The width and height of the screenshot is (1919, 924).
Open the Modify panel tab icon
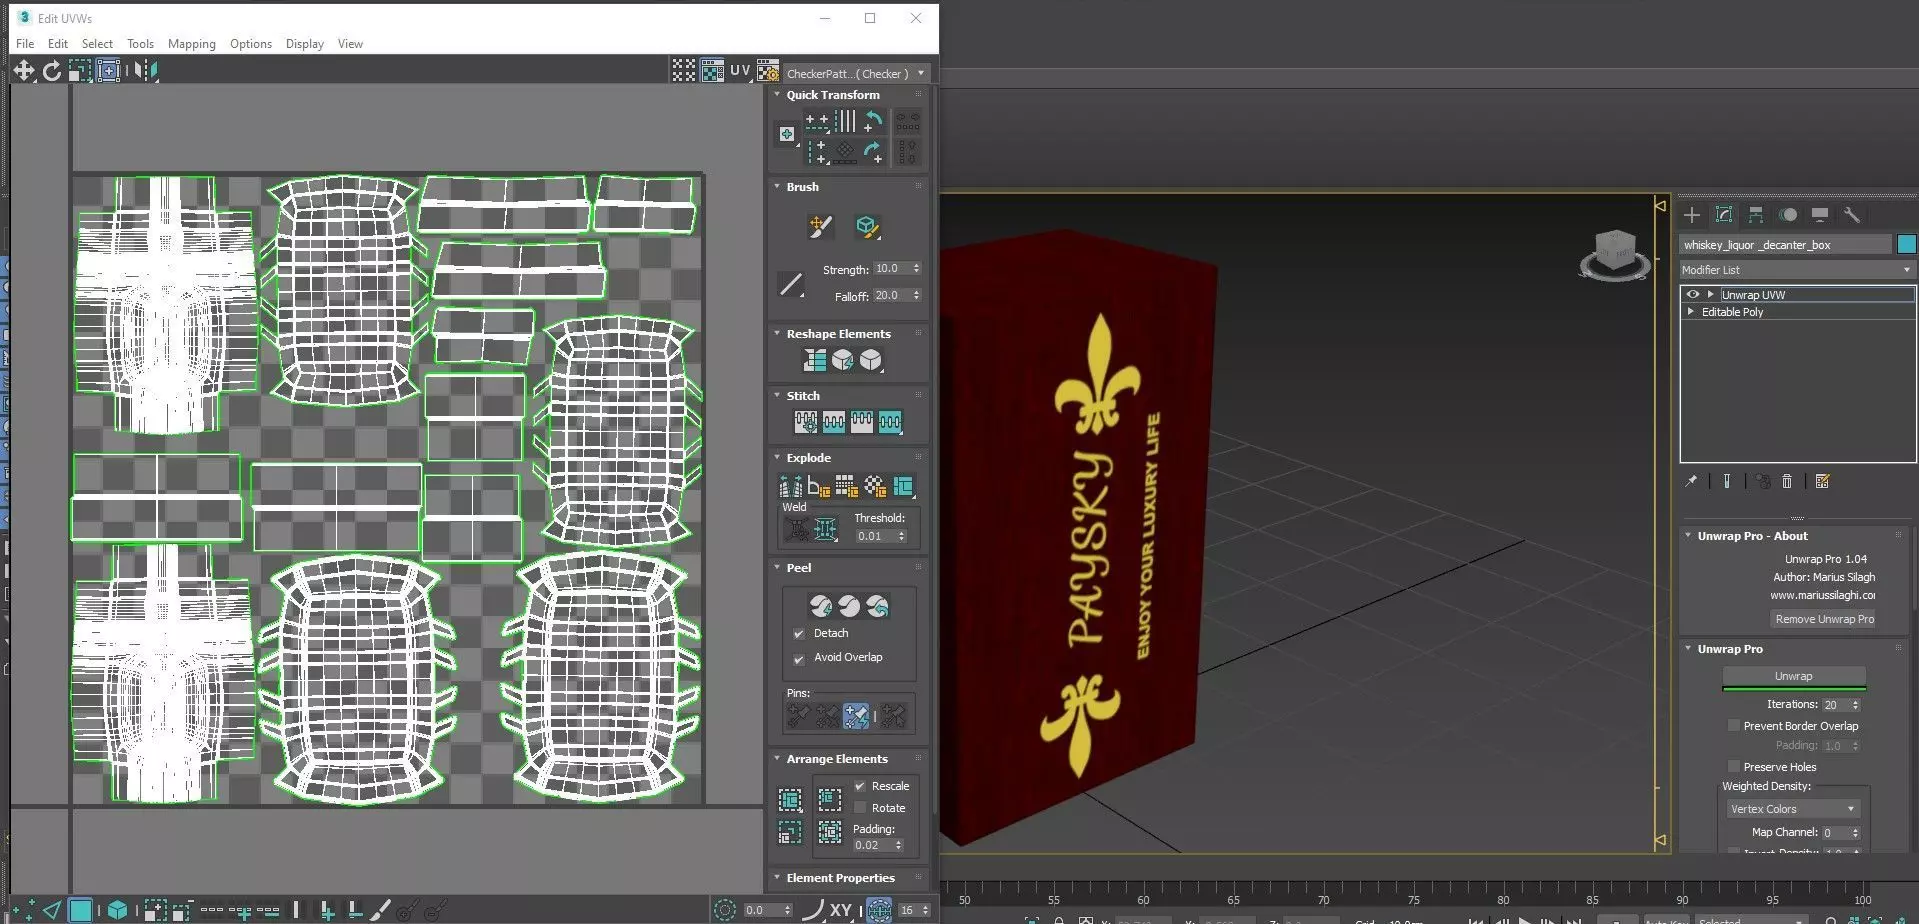(x=1724, y=215)
